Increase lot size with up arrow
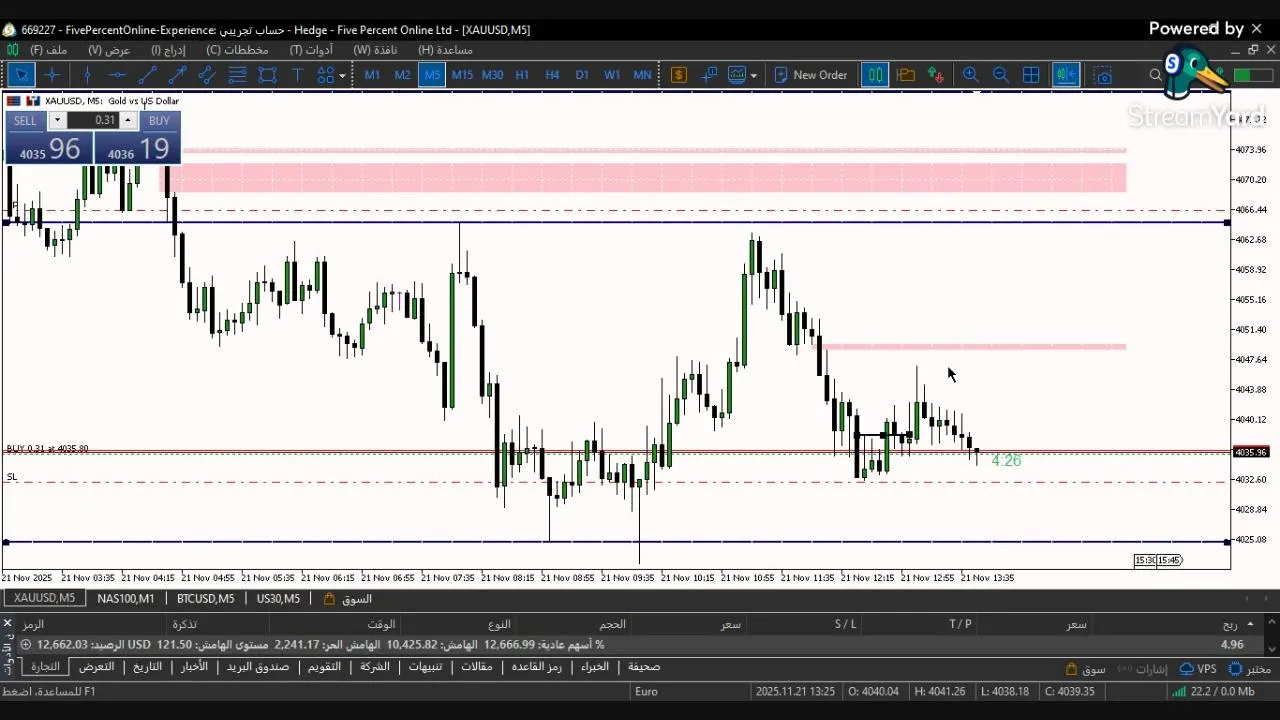Screen dimensions: 1280x720 [x=127, y=120]
